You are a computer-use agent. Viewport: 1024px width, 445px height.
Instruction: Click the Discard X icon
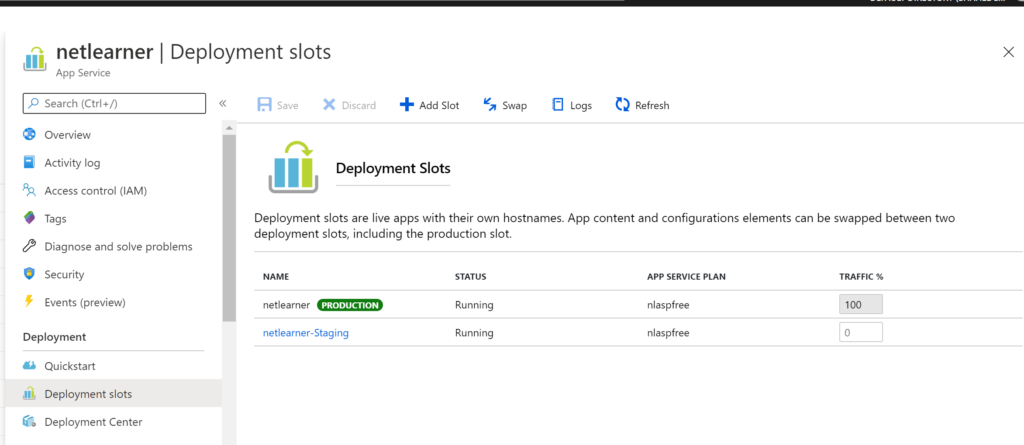click(329, 105)
